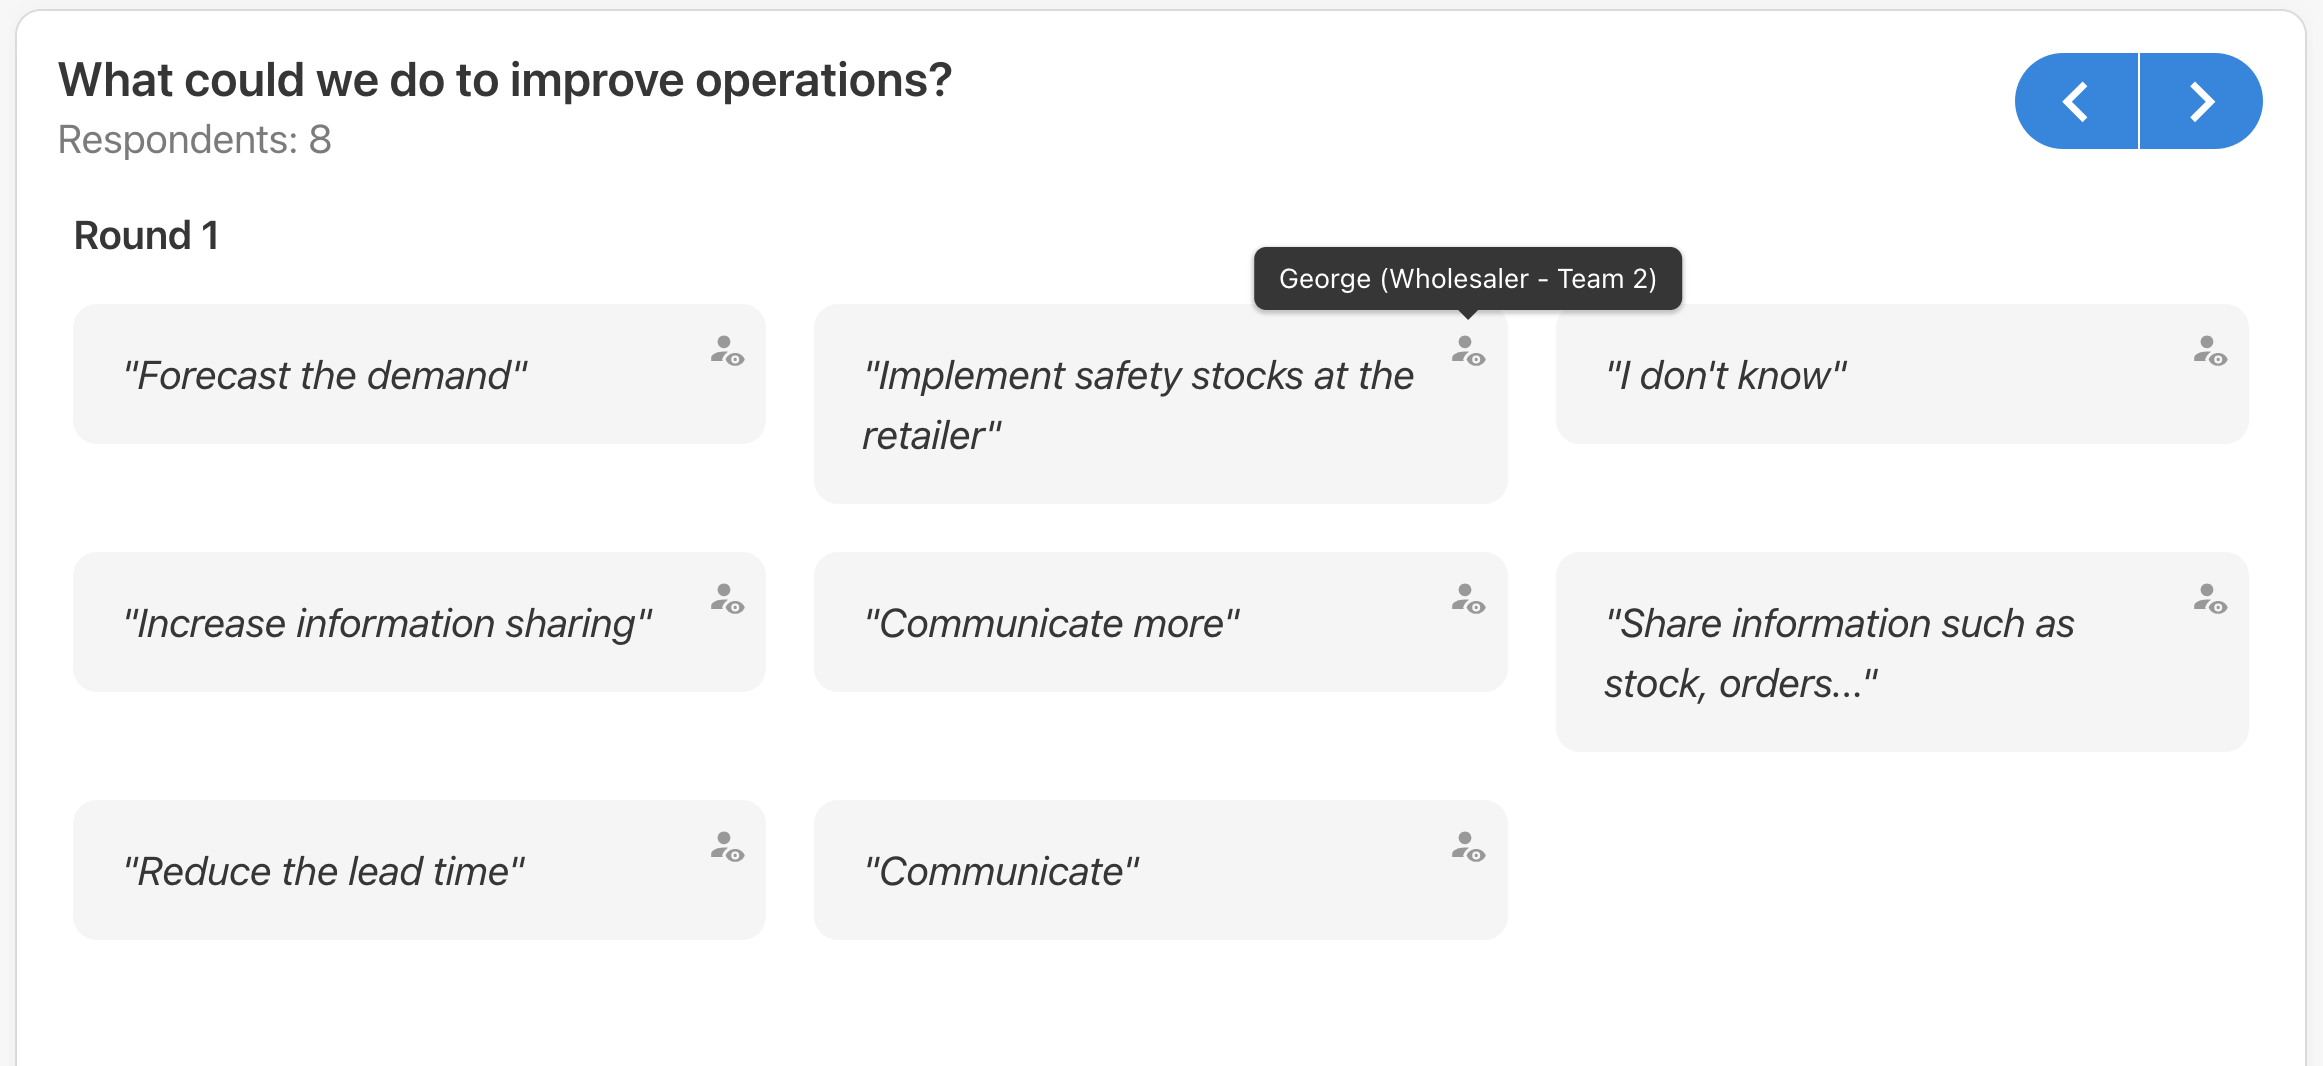Select the "I don't know" answer card
Screen dimensions: 2323x1066
coord(1902,374)
